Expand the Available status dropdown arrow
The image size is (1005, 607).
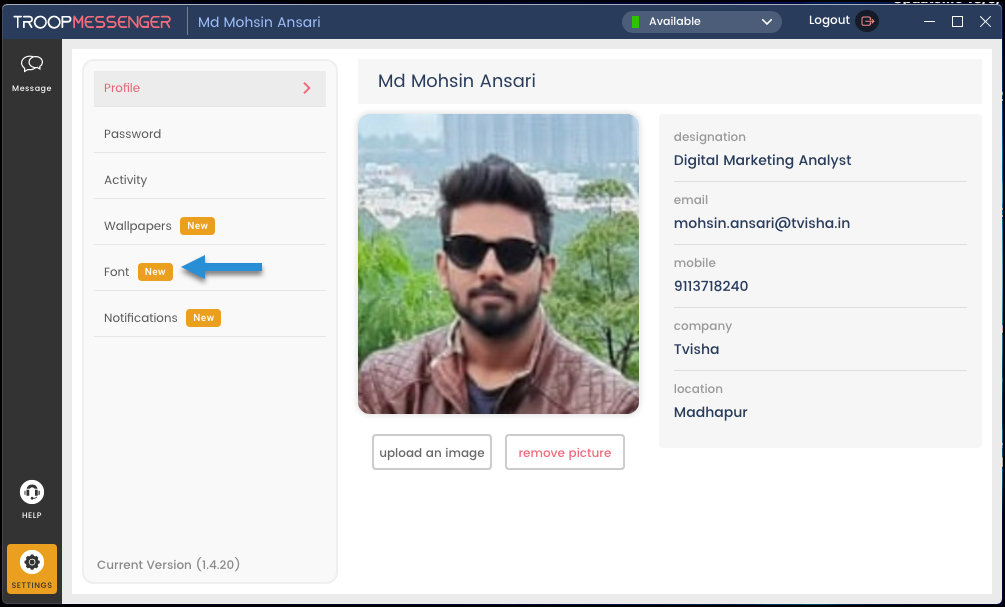(x=767, y=22)
